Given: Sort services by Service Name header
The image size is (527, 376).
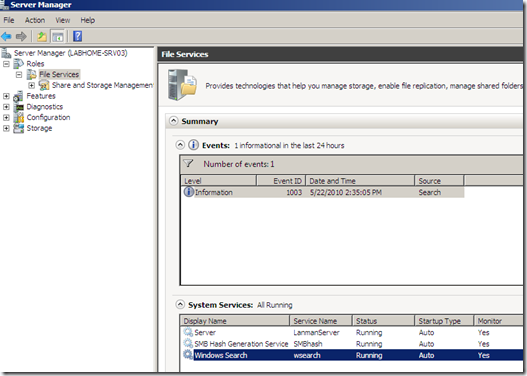Looking at the screenshot, I should coord(321,321).
